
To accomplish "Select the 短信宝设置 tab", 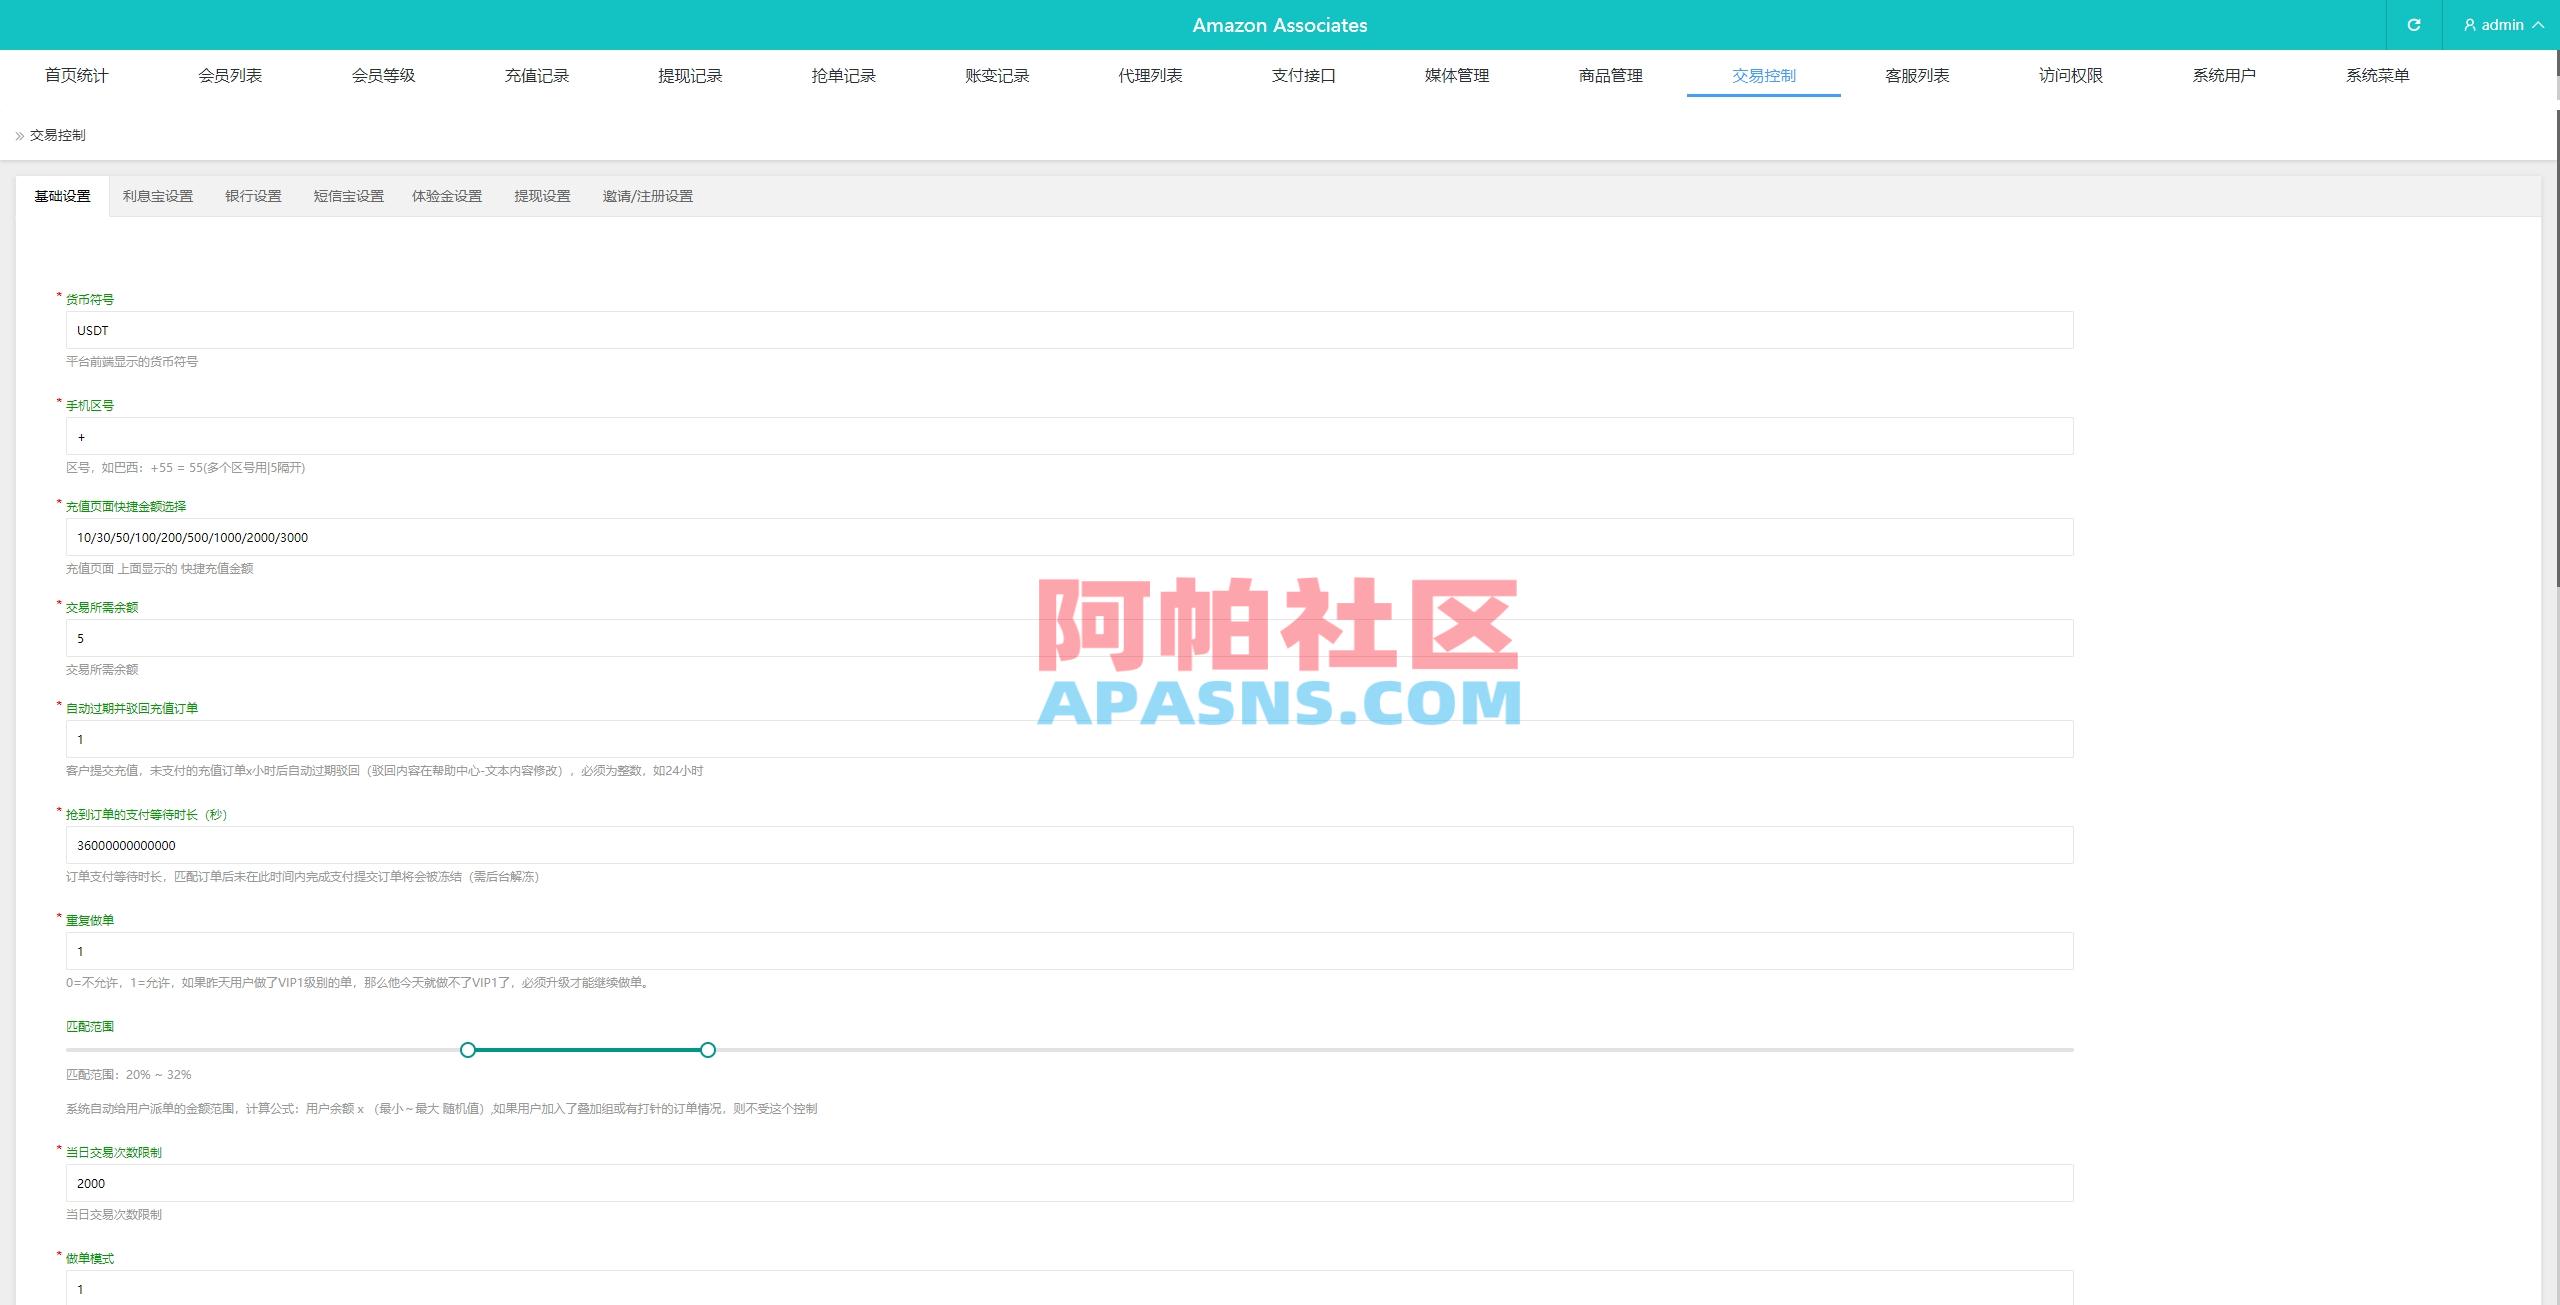I will [x=347, y=196].
